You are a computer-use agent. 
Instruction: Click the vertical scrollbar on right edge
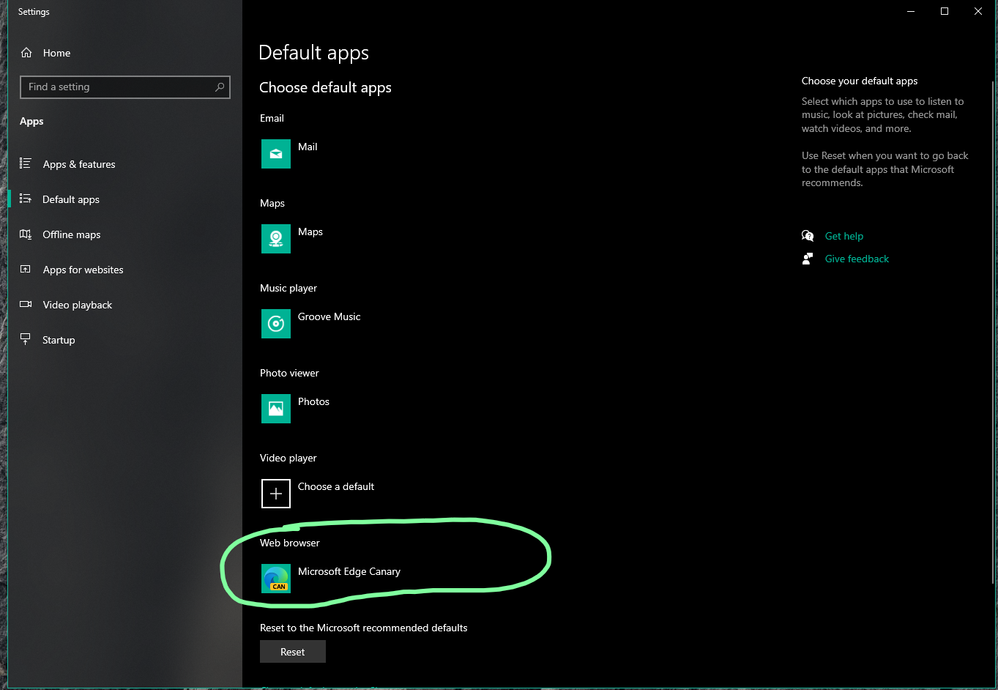tap(994, 331)
